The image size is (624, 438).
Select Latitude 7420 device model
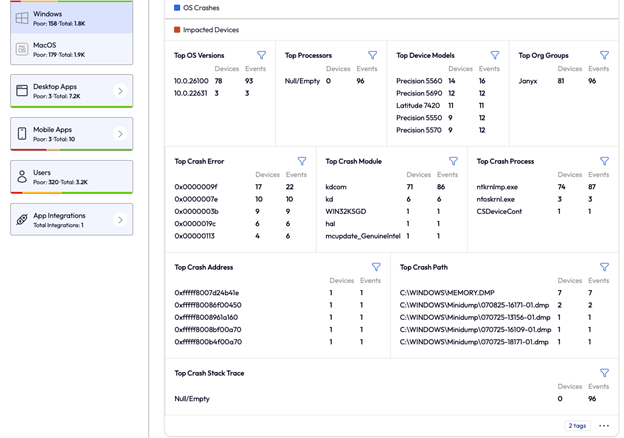tap(418, 105)
